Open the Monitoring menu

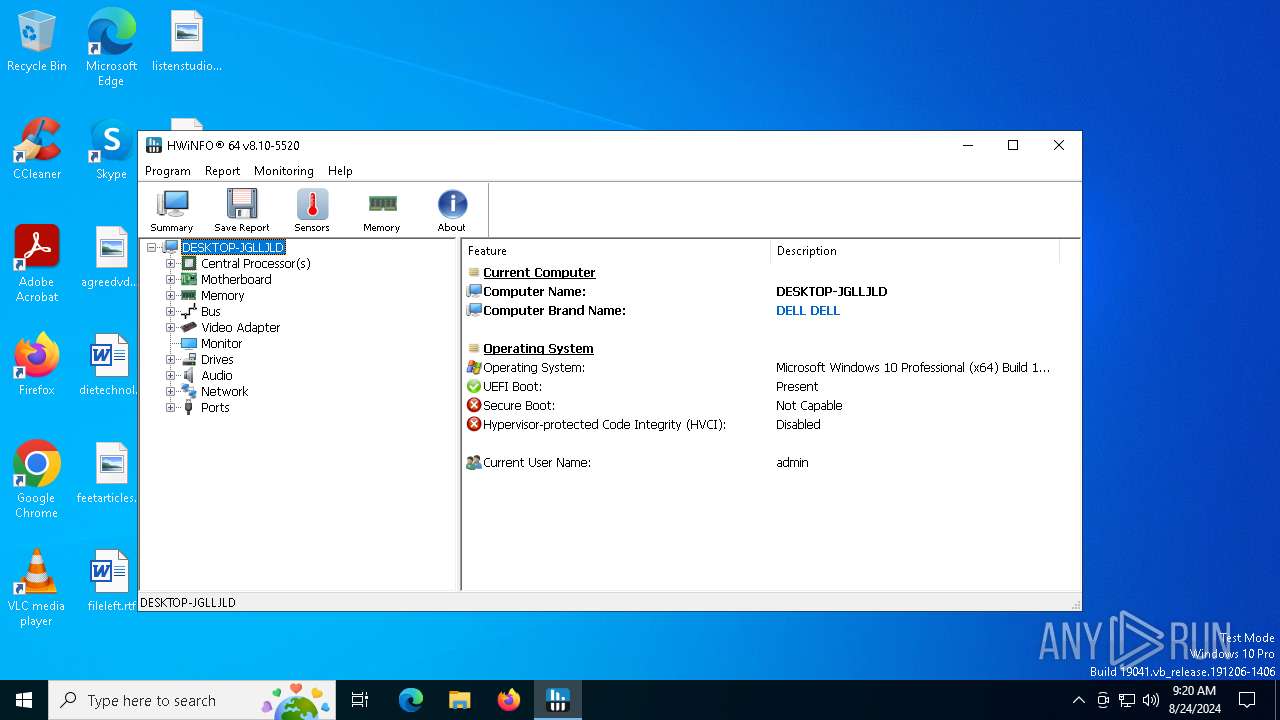tap(284, 171)
